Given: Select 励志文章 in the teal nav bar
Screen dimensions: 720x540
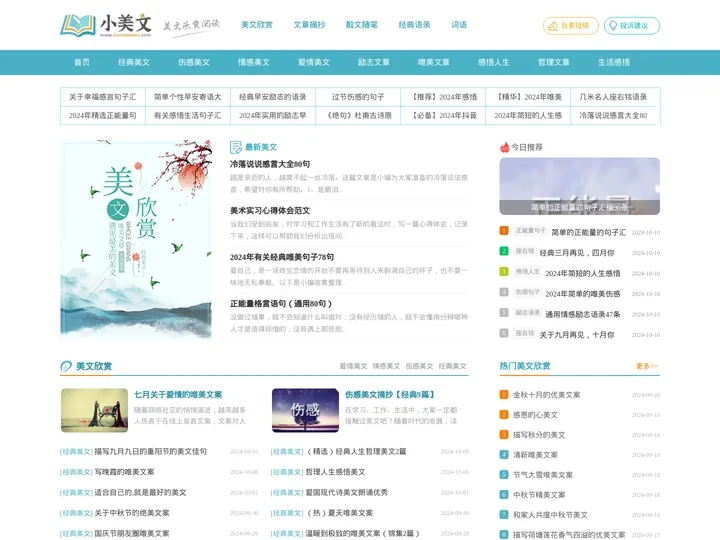Looking at the screenshot, I should tap(374, 62).
